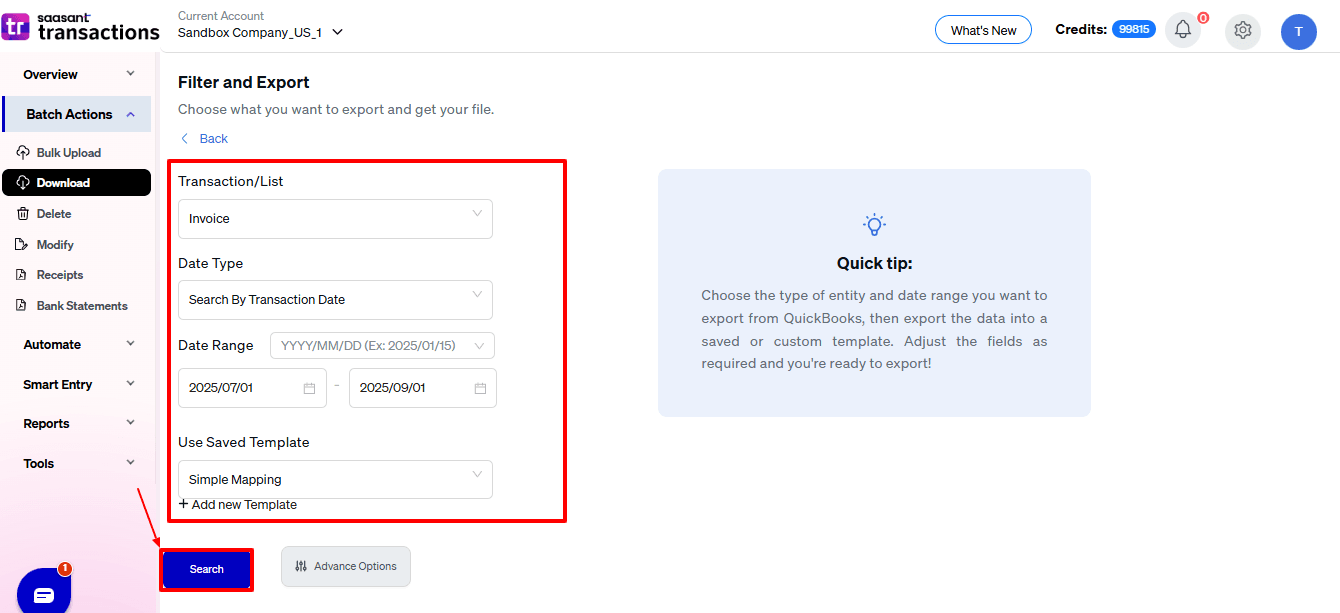Select Delete from Batch Actions menu
The width and height of the screenshot is (1340, 613).
tap(53, 214)
